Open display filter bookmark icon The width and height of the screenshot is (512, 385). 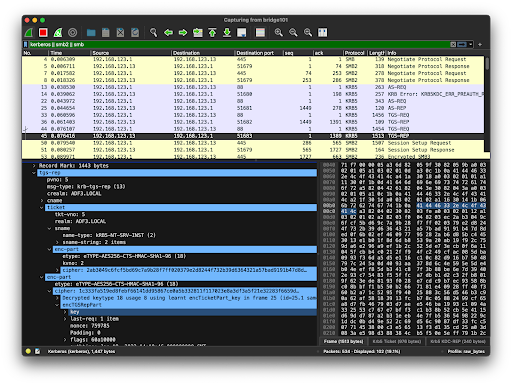[26, 44]
